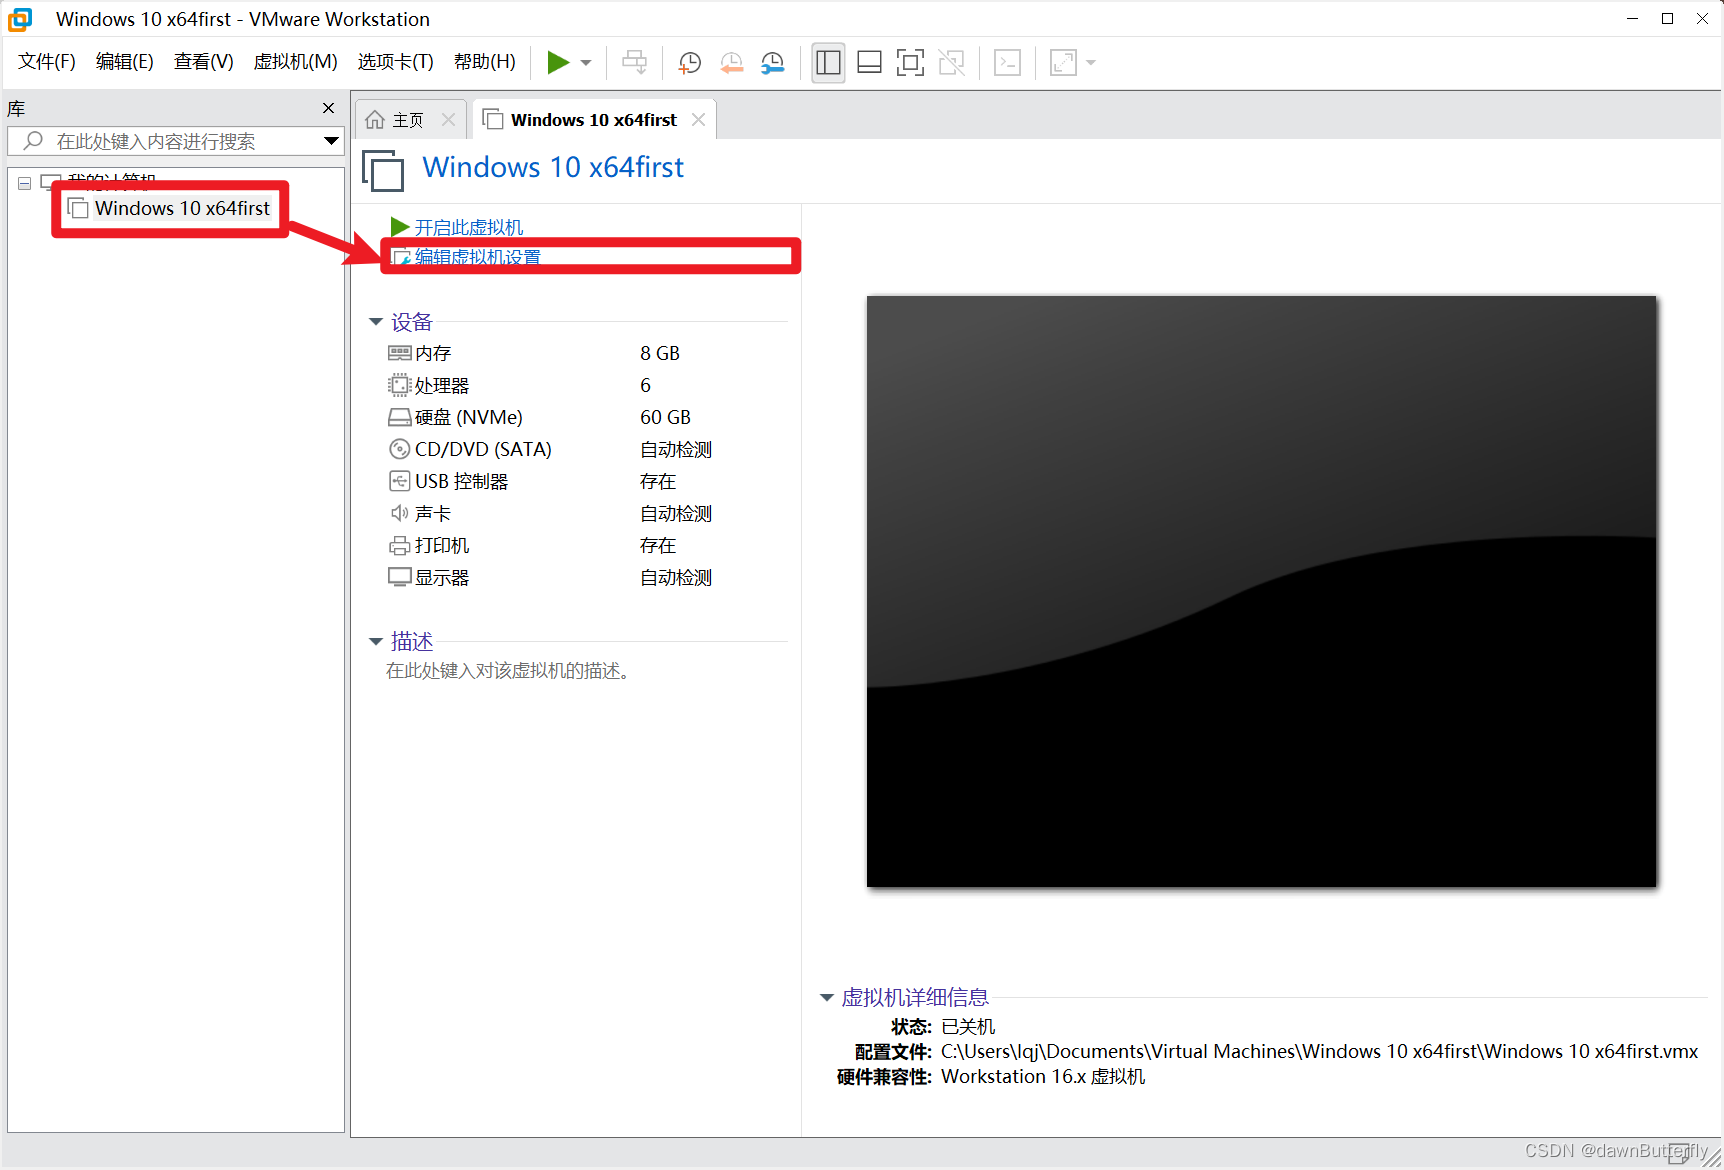Click the large VM icon beside title

(383, 170)
